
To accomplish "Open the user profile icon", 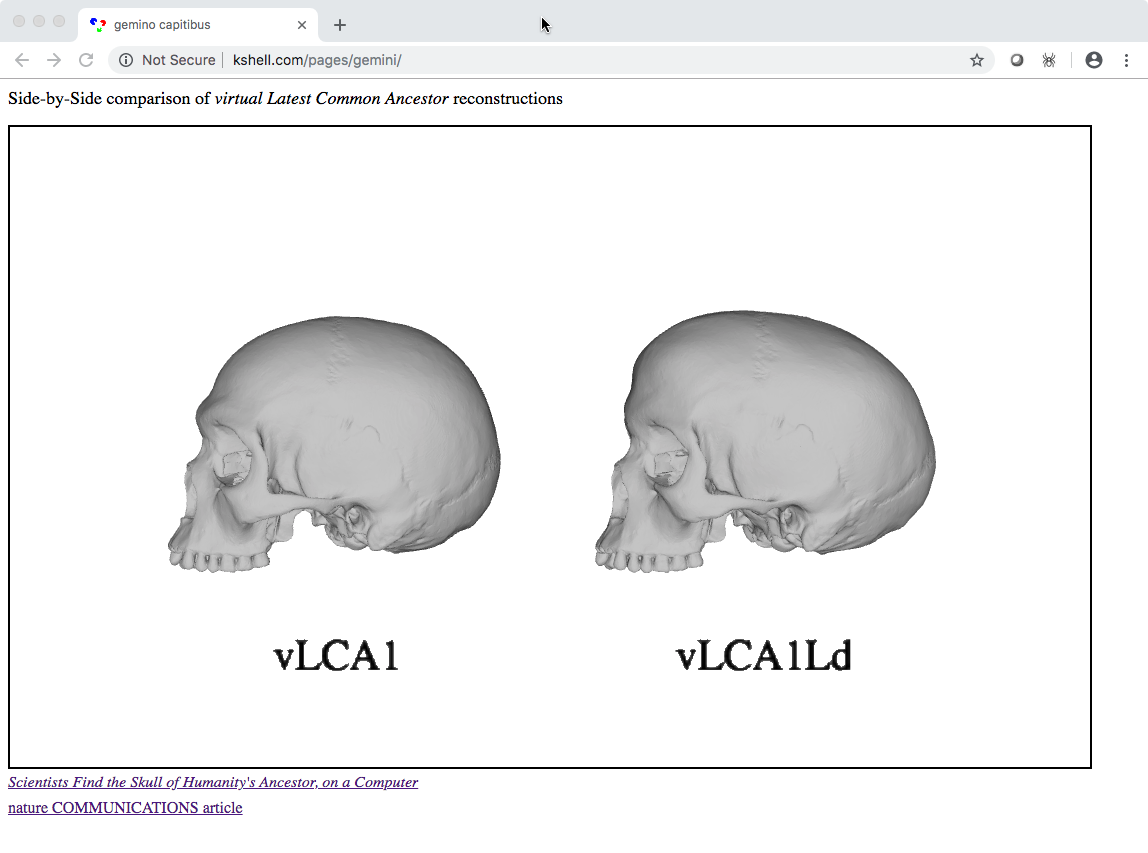I will click(1094, 60).
